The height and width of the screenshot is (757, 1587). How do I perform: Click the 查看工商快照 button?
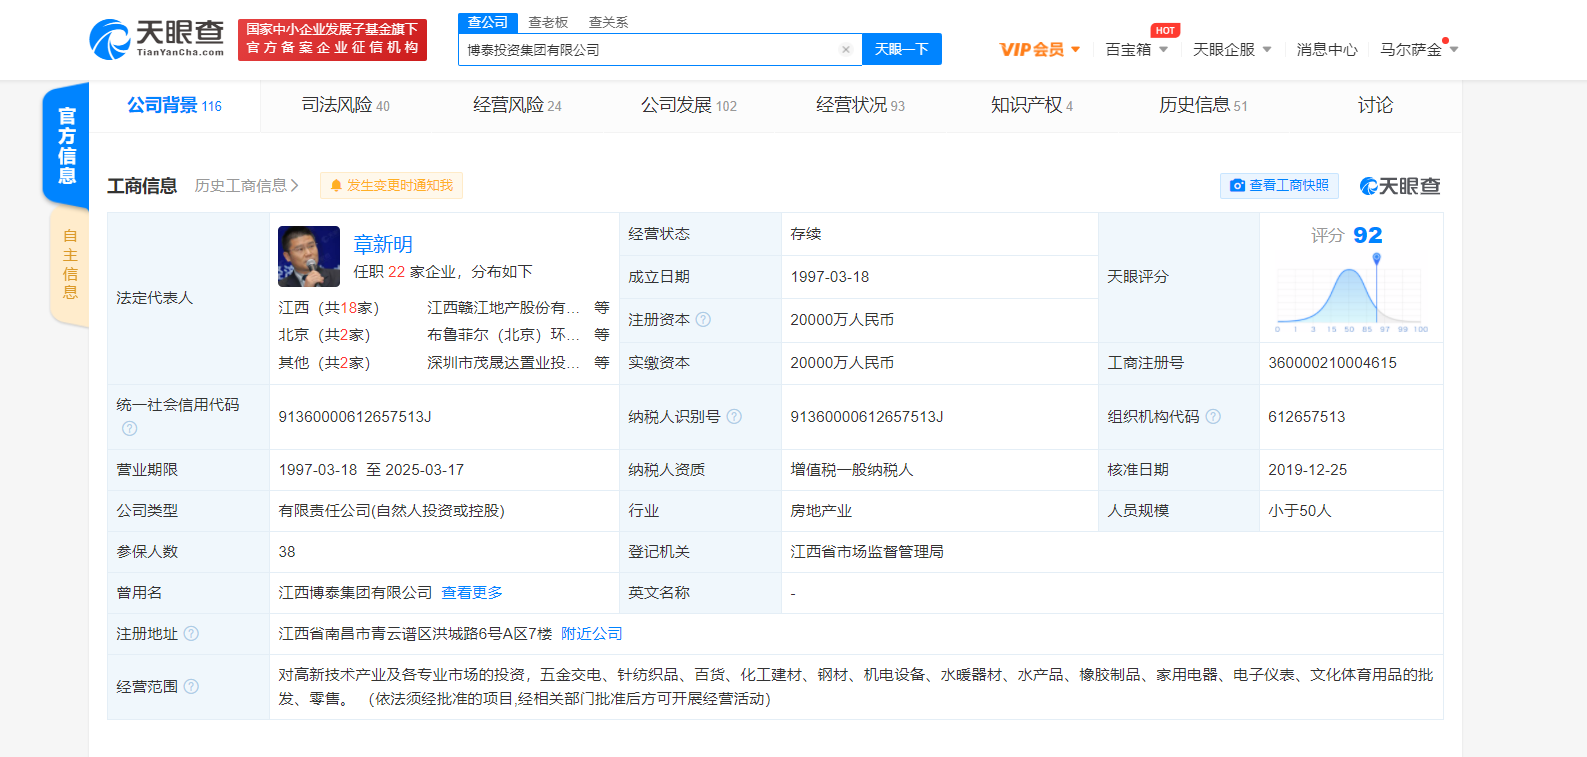tap(1279, 186)
